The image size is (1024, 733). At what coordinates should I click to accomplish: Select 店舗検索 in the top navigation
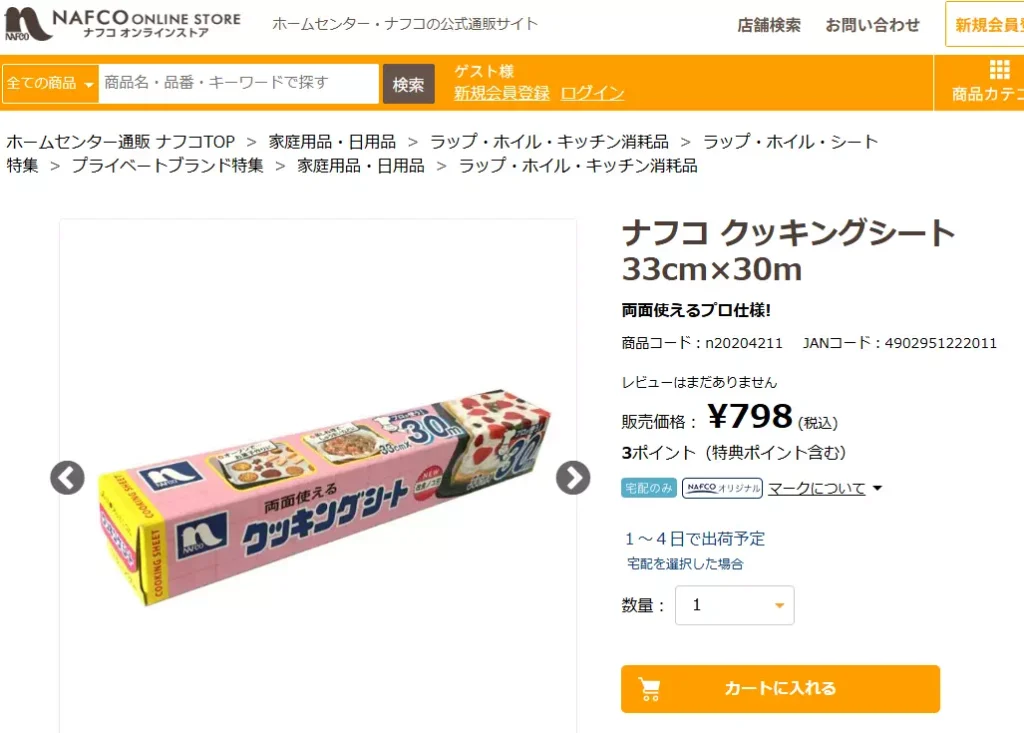768,25
